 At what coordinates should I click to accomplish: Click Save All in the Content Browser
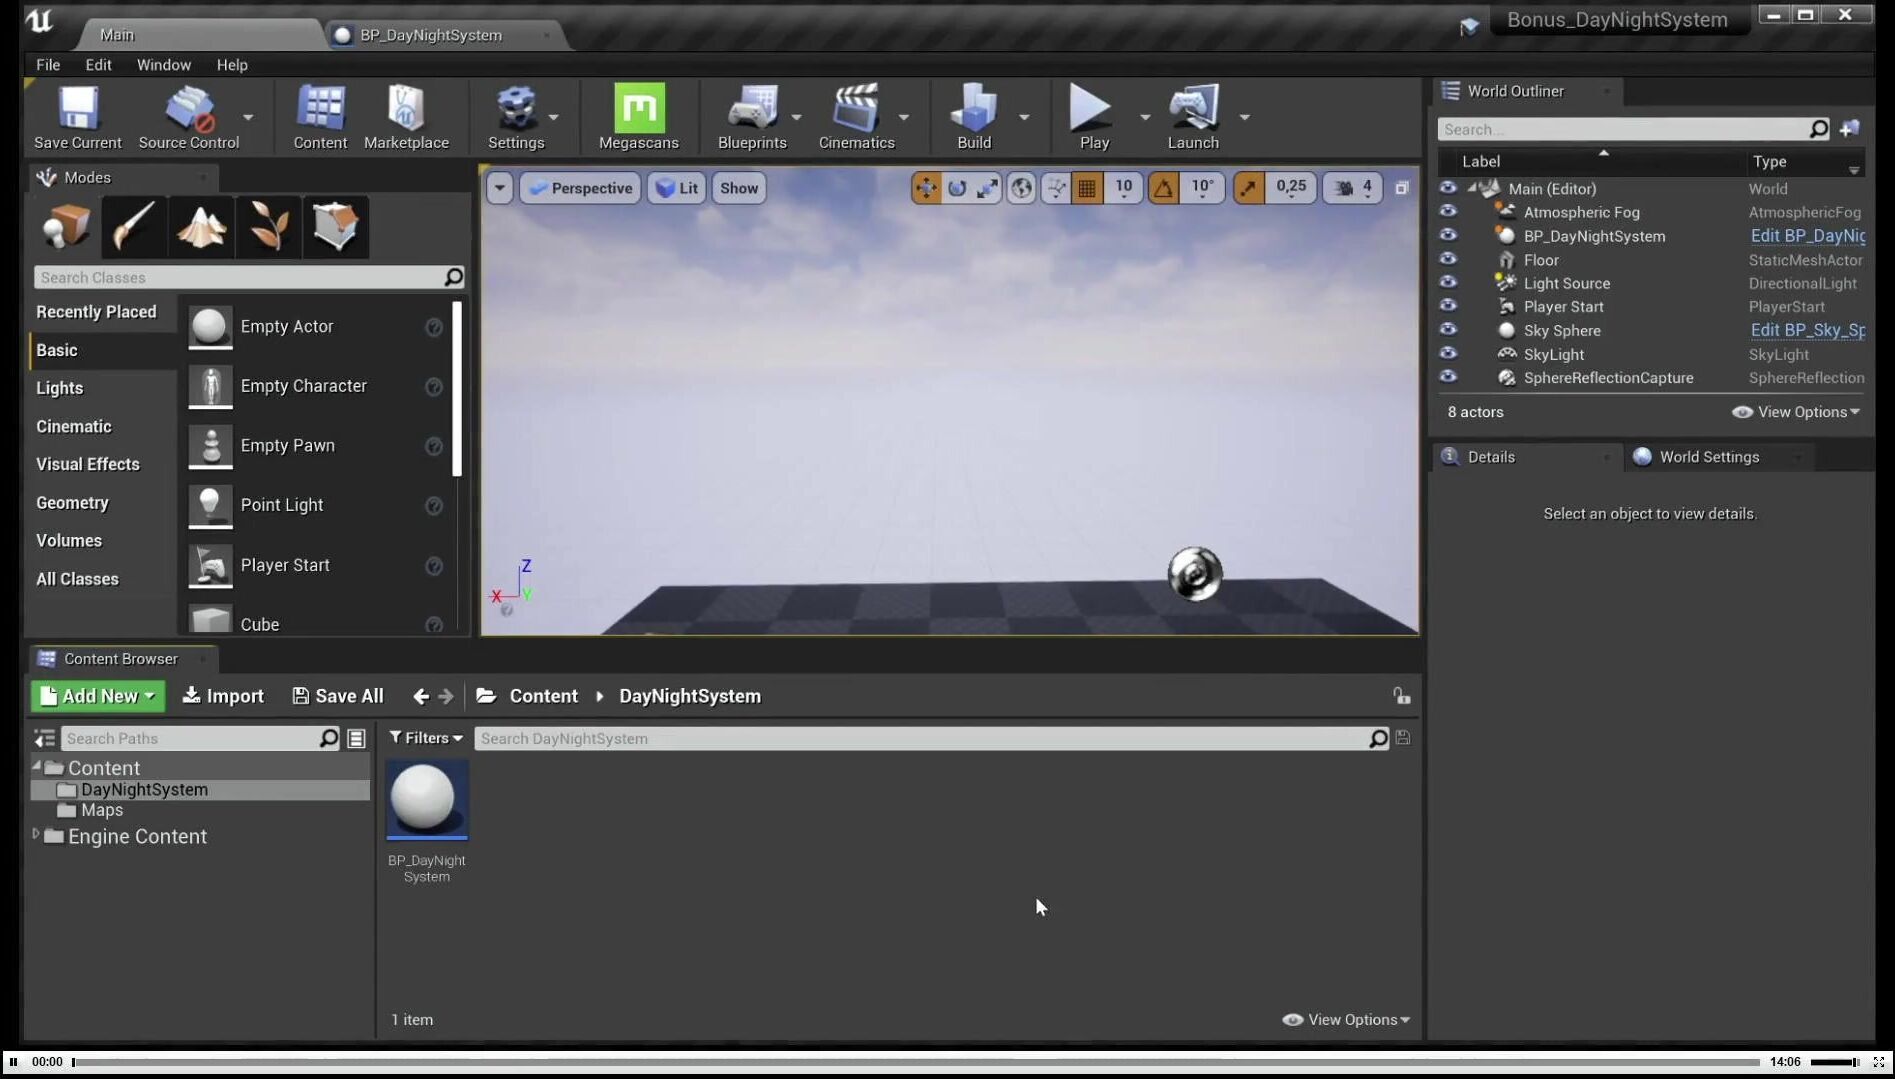pos(338,696)
